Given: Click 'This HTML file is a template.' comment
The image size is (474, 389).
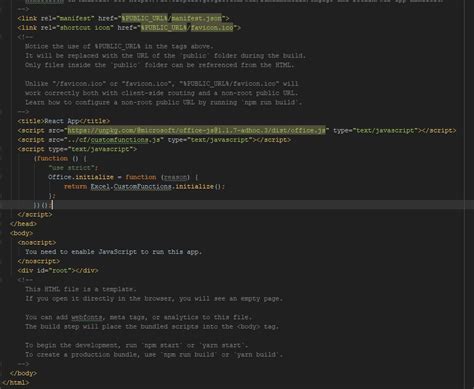Looking at the screenshot, I should (81, 289).
